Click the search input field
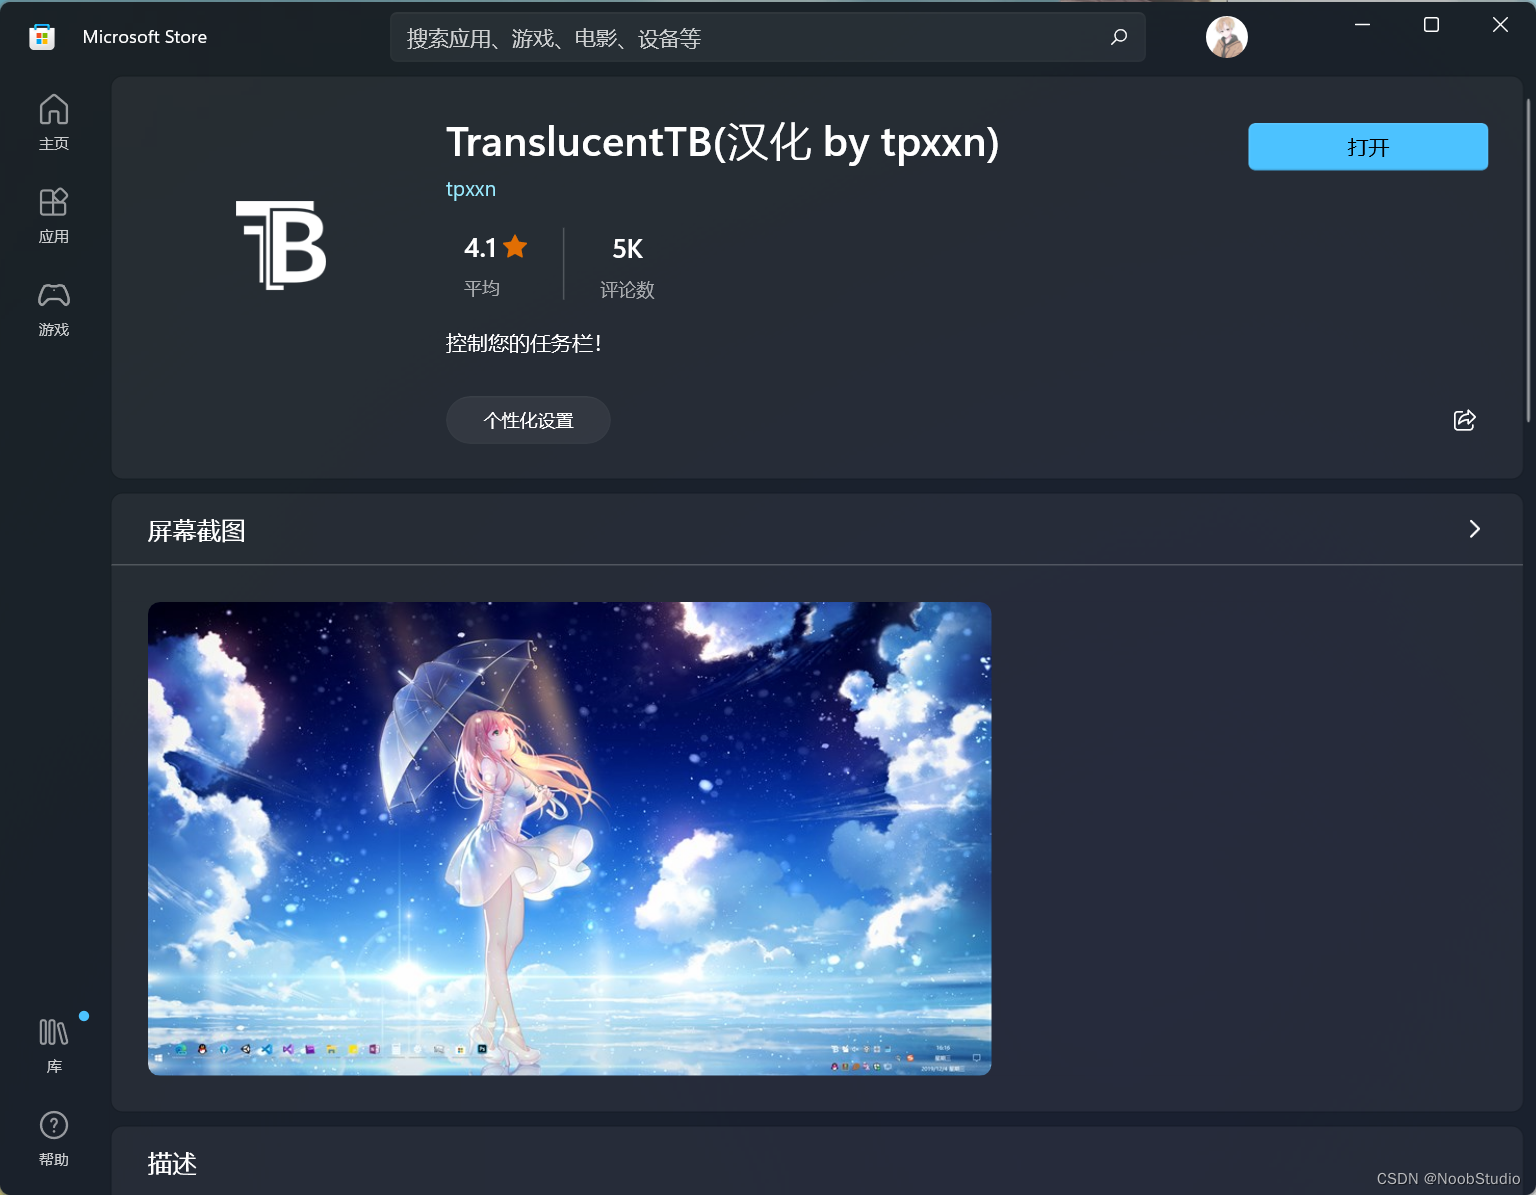Viewport: 1536px width, 1195px height. pyautogui.click(x=768, y=37)
